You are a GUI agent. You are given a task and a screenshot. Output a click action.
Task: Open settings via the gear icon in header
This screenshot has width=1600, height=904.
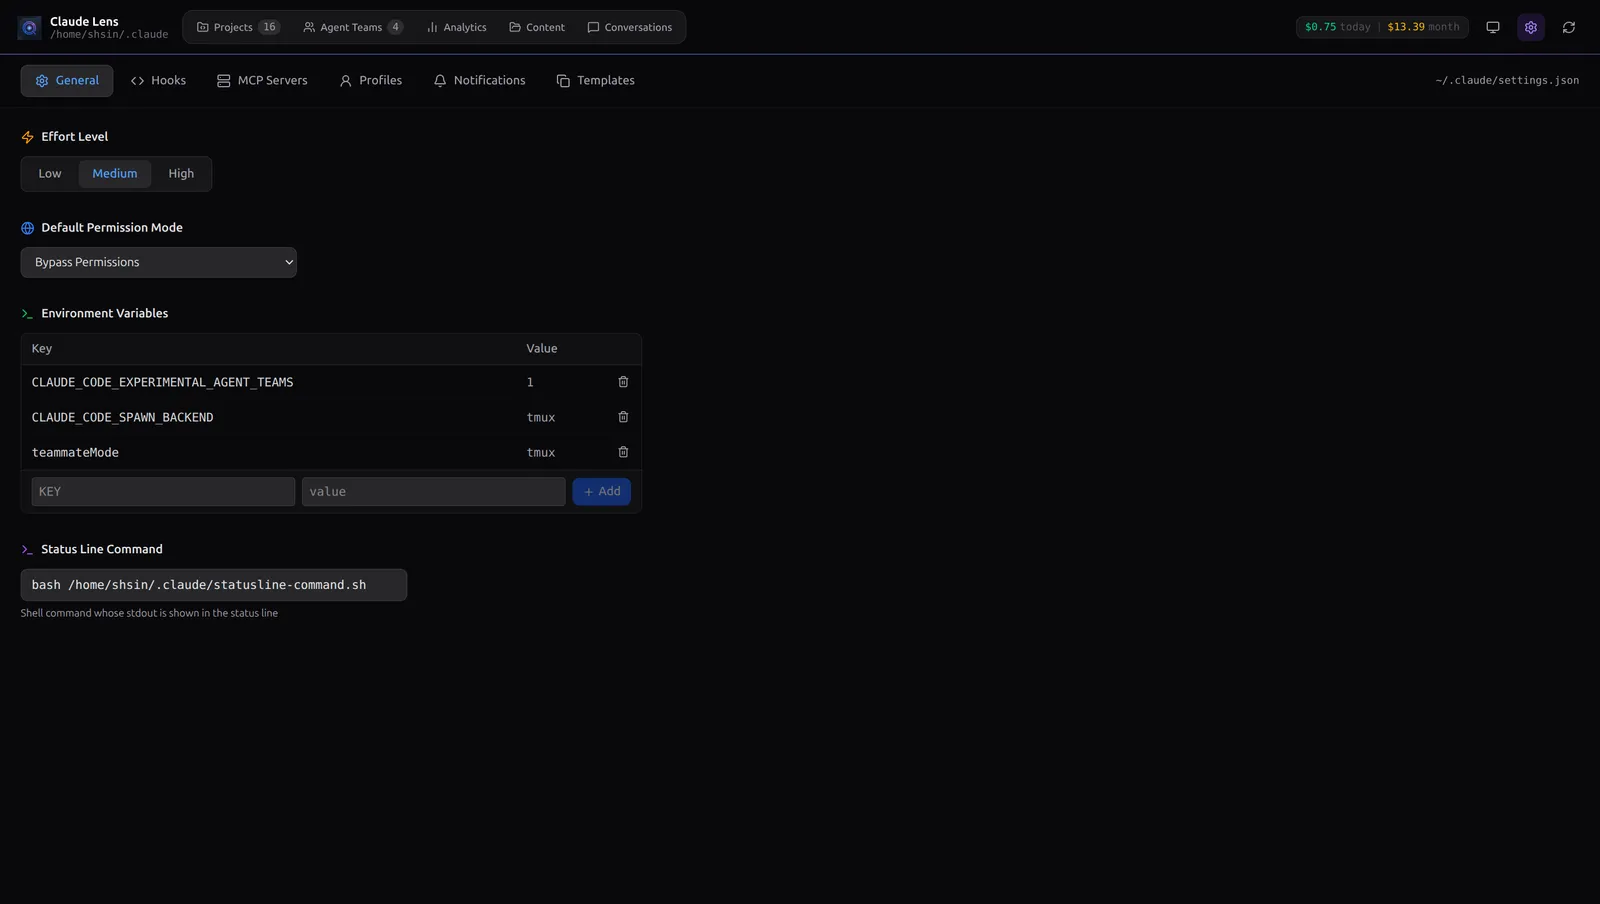tap(1530, 27)
